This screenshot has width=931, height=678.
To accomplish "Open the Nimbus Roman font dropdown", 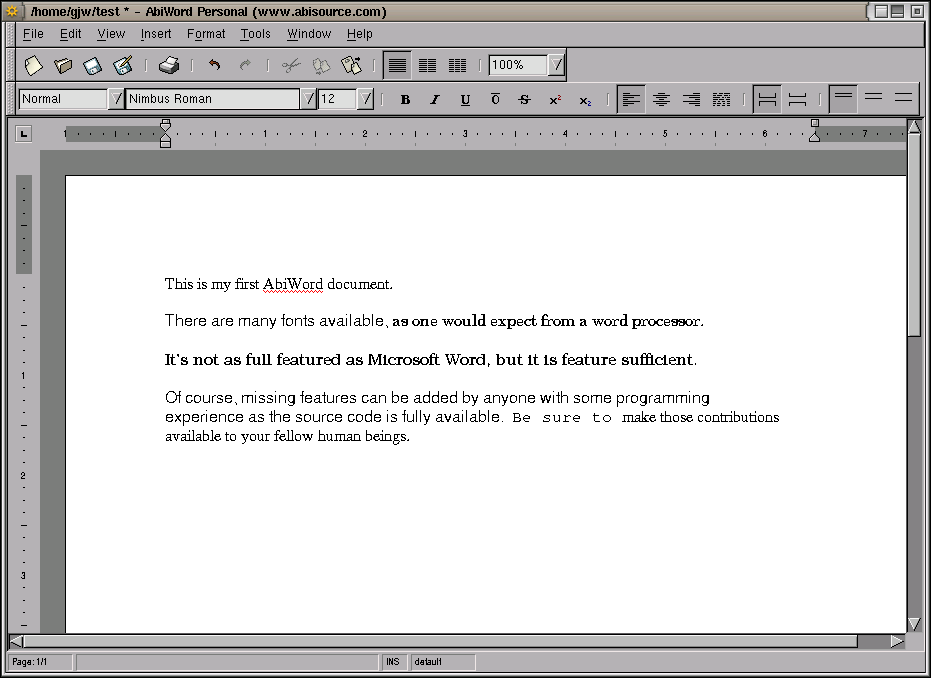I will 307,99.
